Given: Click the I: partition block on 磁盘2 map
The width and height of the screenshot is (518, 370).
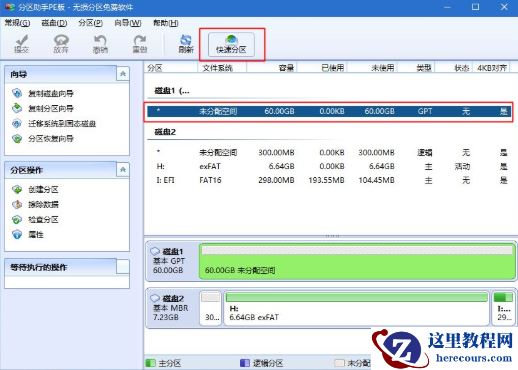Looking at the screenshot, I should [503, 308].
